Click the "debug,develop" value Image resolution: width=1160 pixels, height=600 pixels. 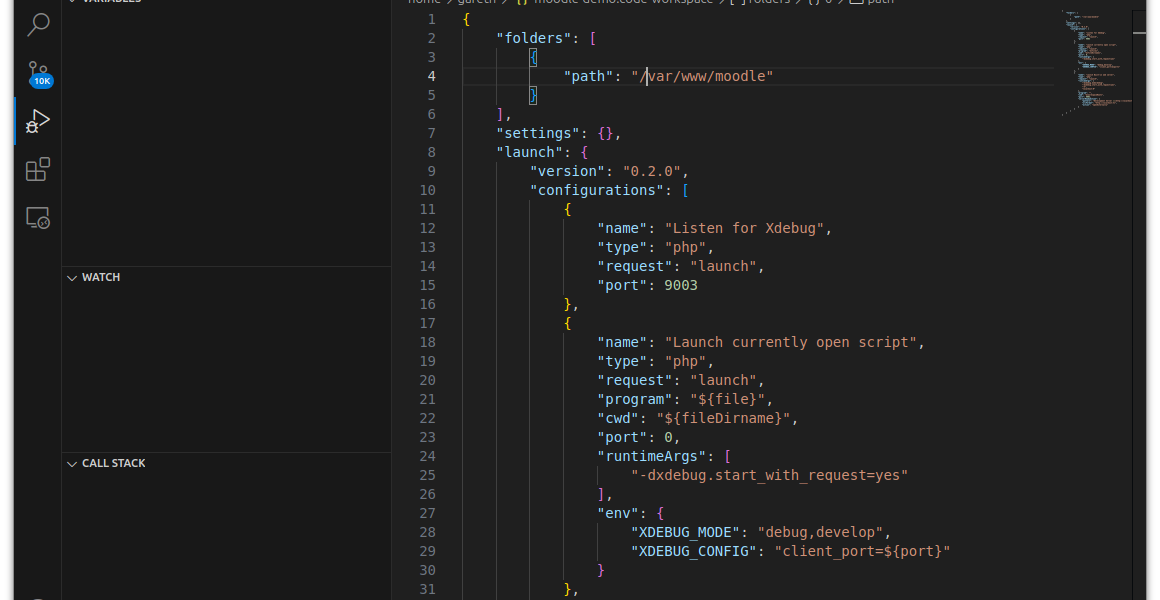point(820,533)
